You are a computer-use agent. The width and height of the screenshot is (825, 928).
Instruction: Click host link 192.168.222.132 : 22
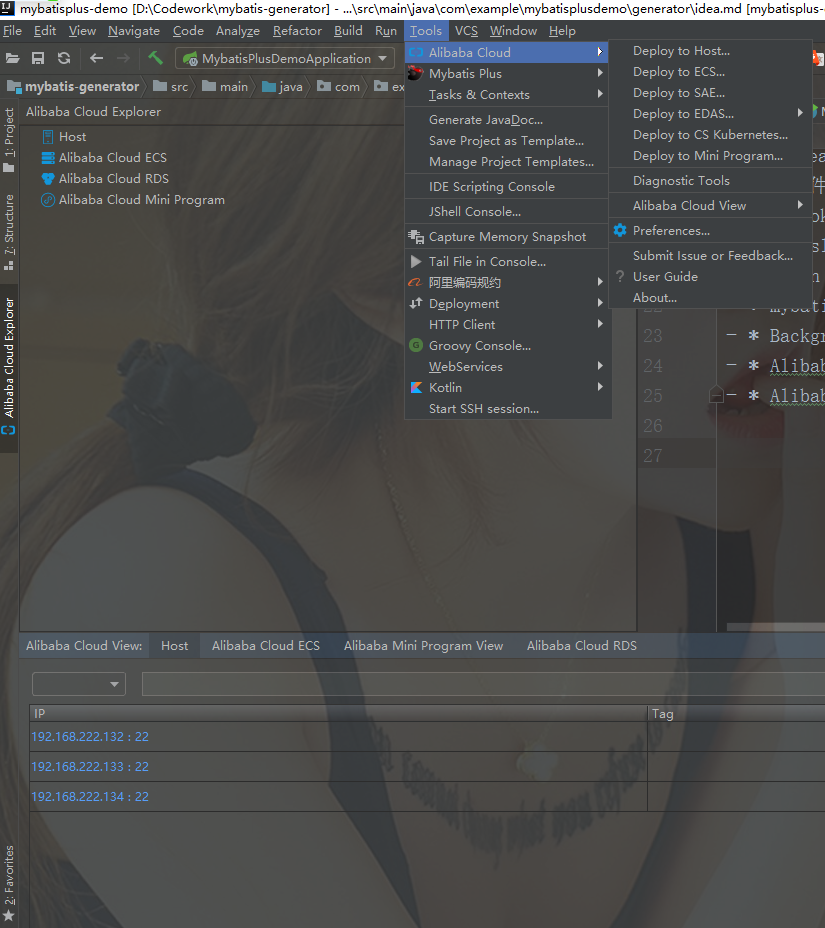pos(90,737)
